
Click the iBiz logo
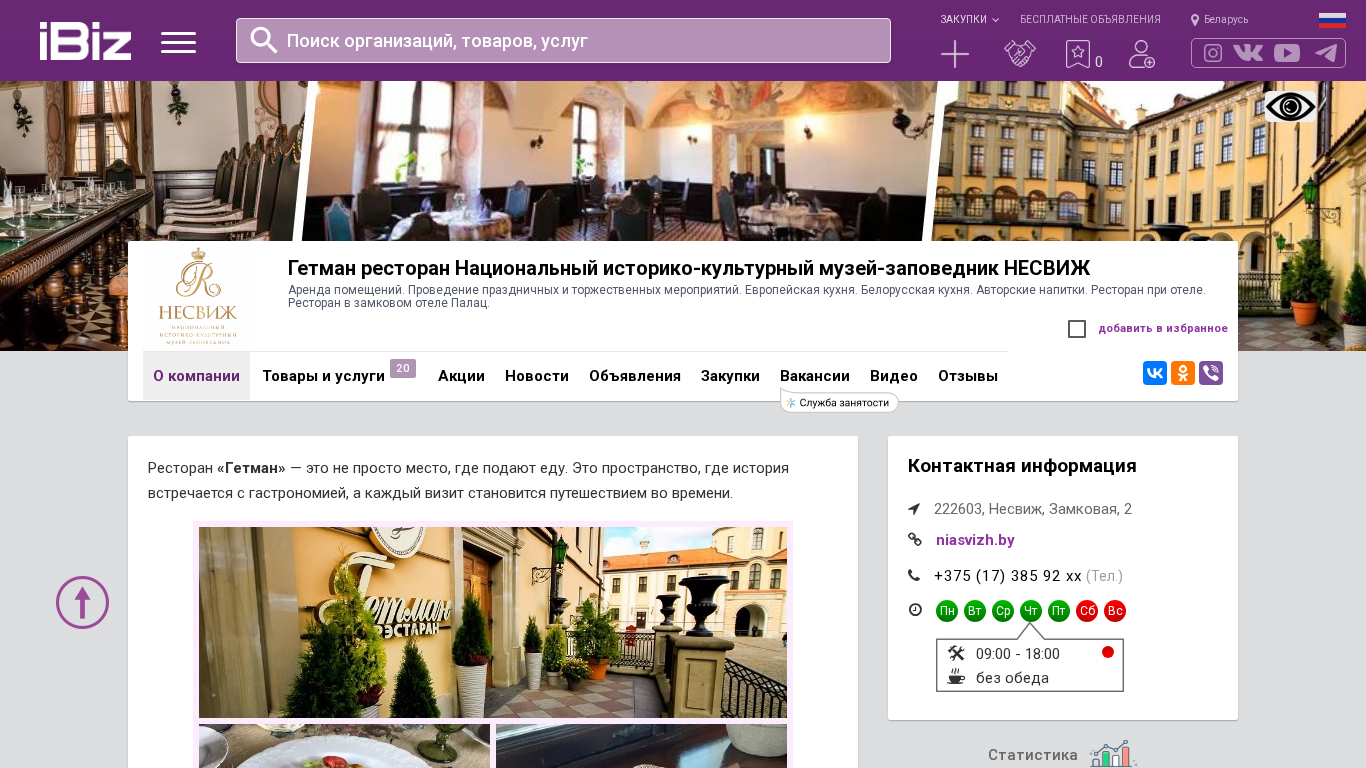(x=85, y=41)
